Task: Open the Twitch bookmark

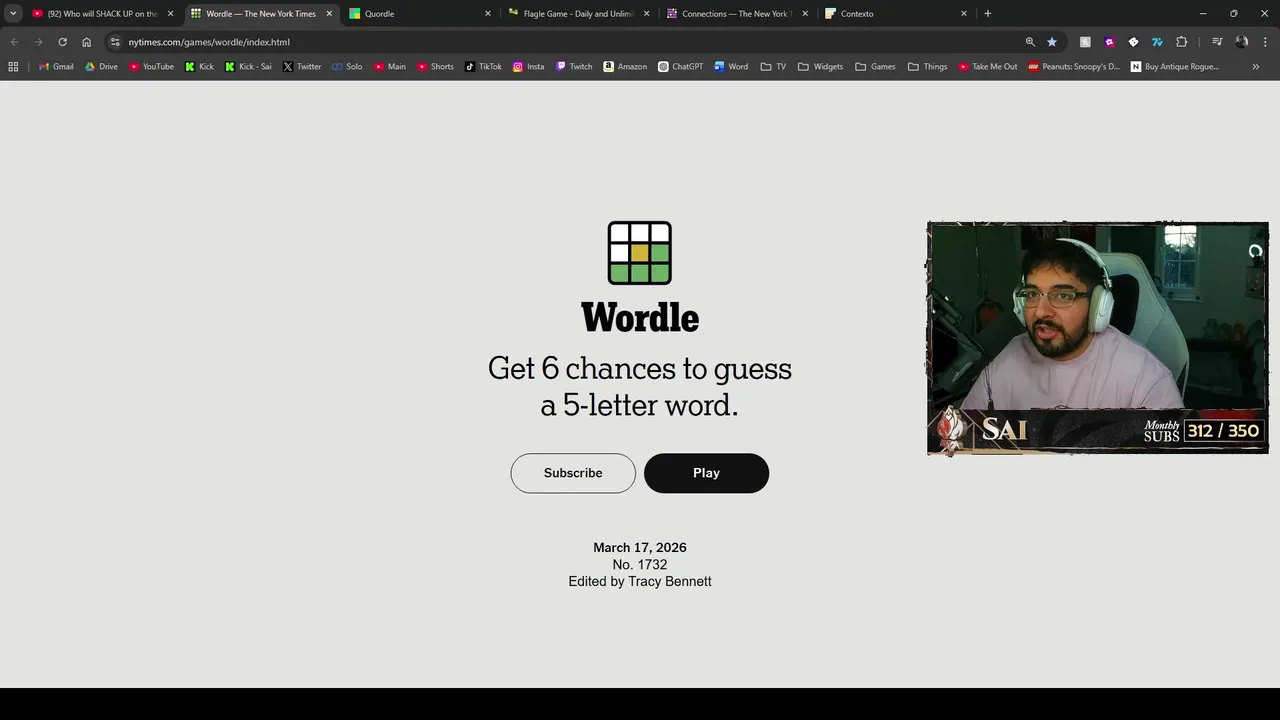Action: 574,67
